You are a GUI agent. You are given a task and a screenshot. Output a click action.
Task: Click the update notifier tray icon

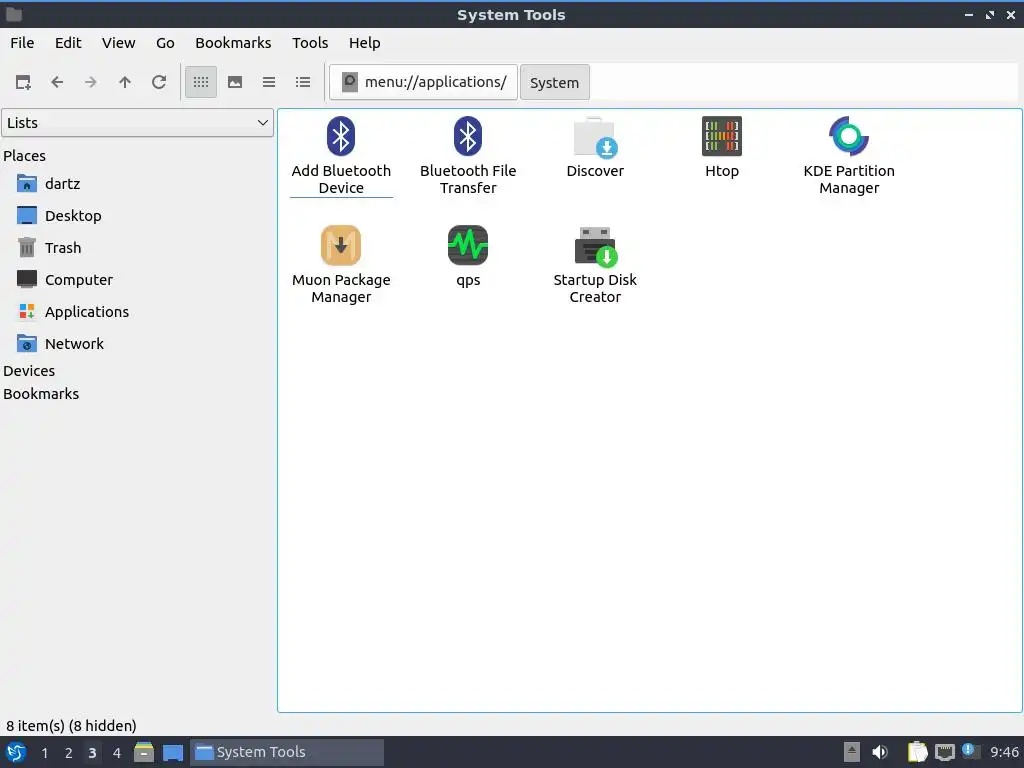click(969, 751)
